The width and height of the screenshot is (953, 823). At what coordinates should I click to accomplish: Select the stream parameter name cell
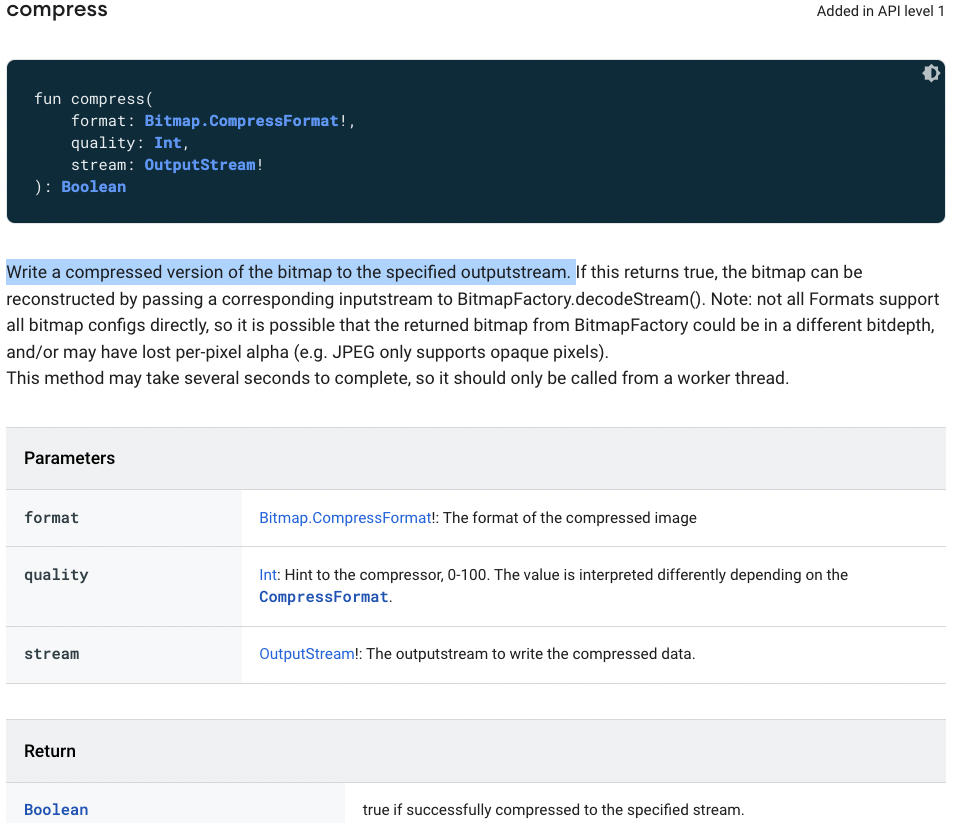[52, 654]
